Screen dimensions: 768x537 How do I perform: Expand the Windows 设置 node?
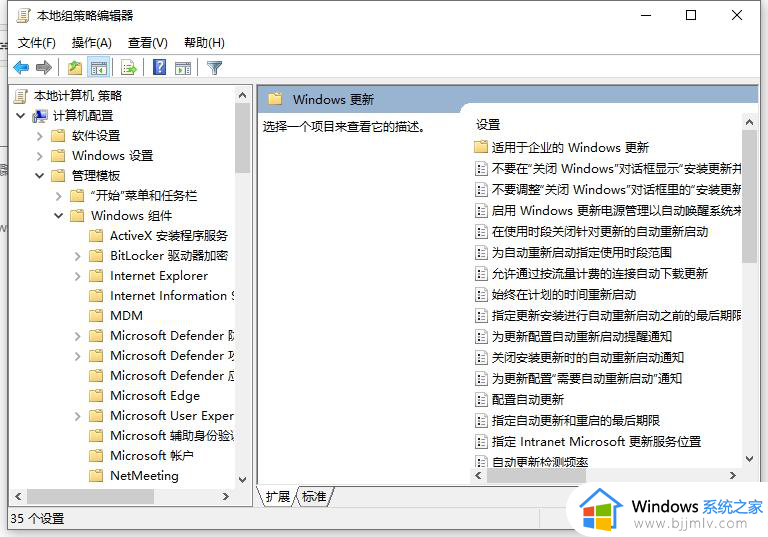40,156
